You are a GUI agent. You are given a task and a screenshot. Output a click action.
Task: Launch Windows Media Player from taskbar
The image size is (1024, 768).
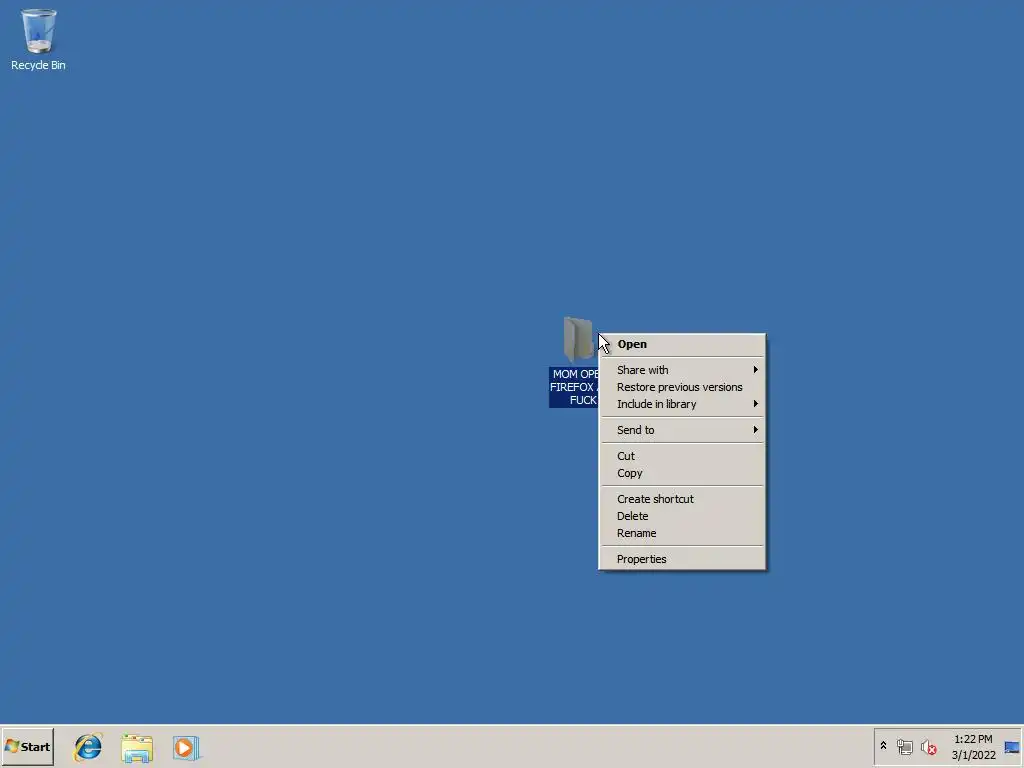185,748
